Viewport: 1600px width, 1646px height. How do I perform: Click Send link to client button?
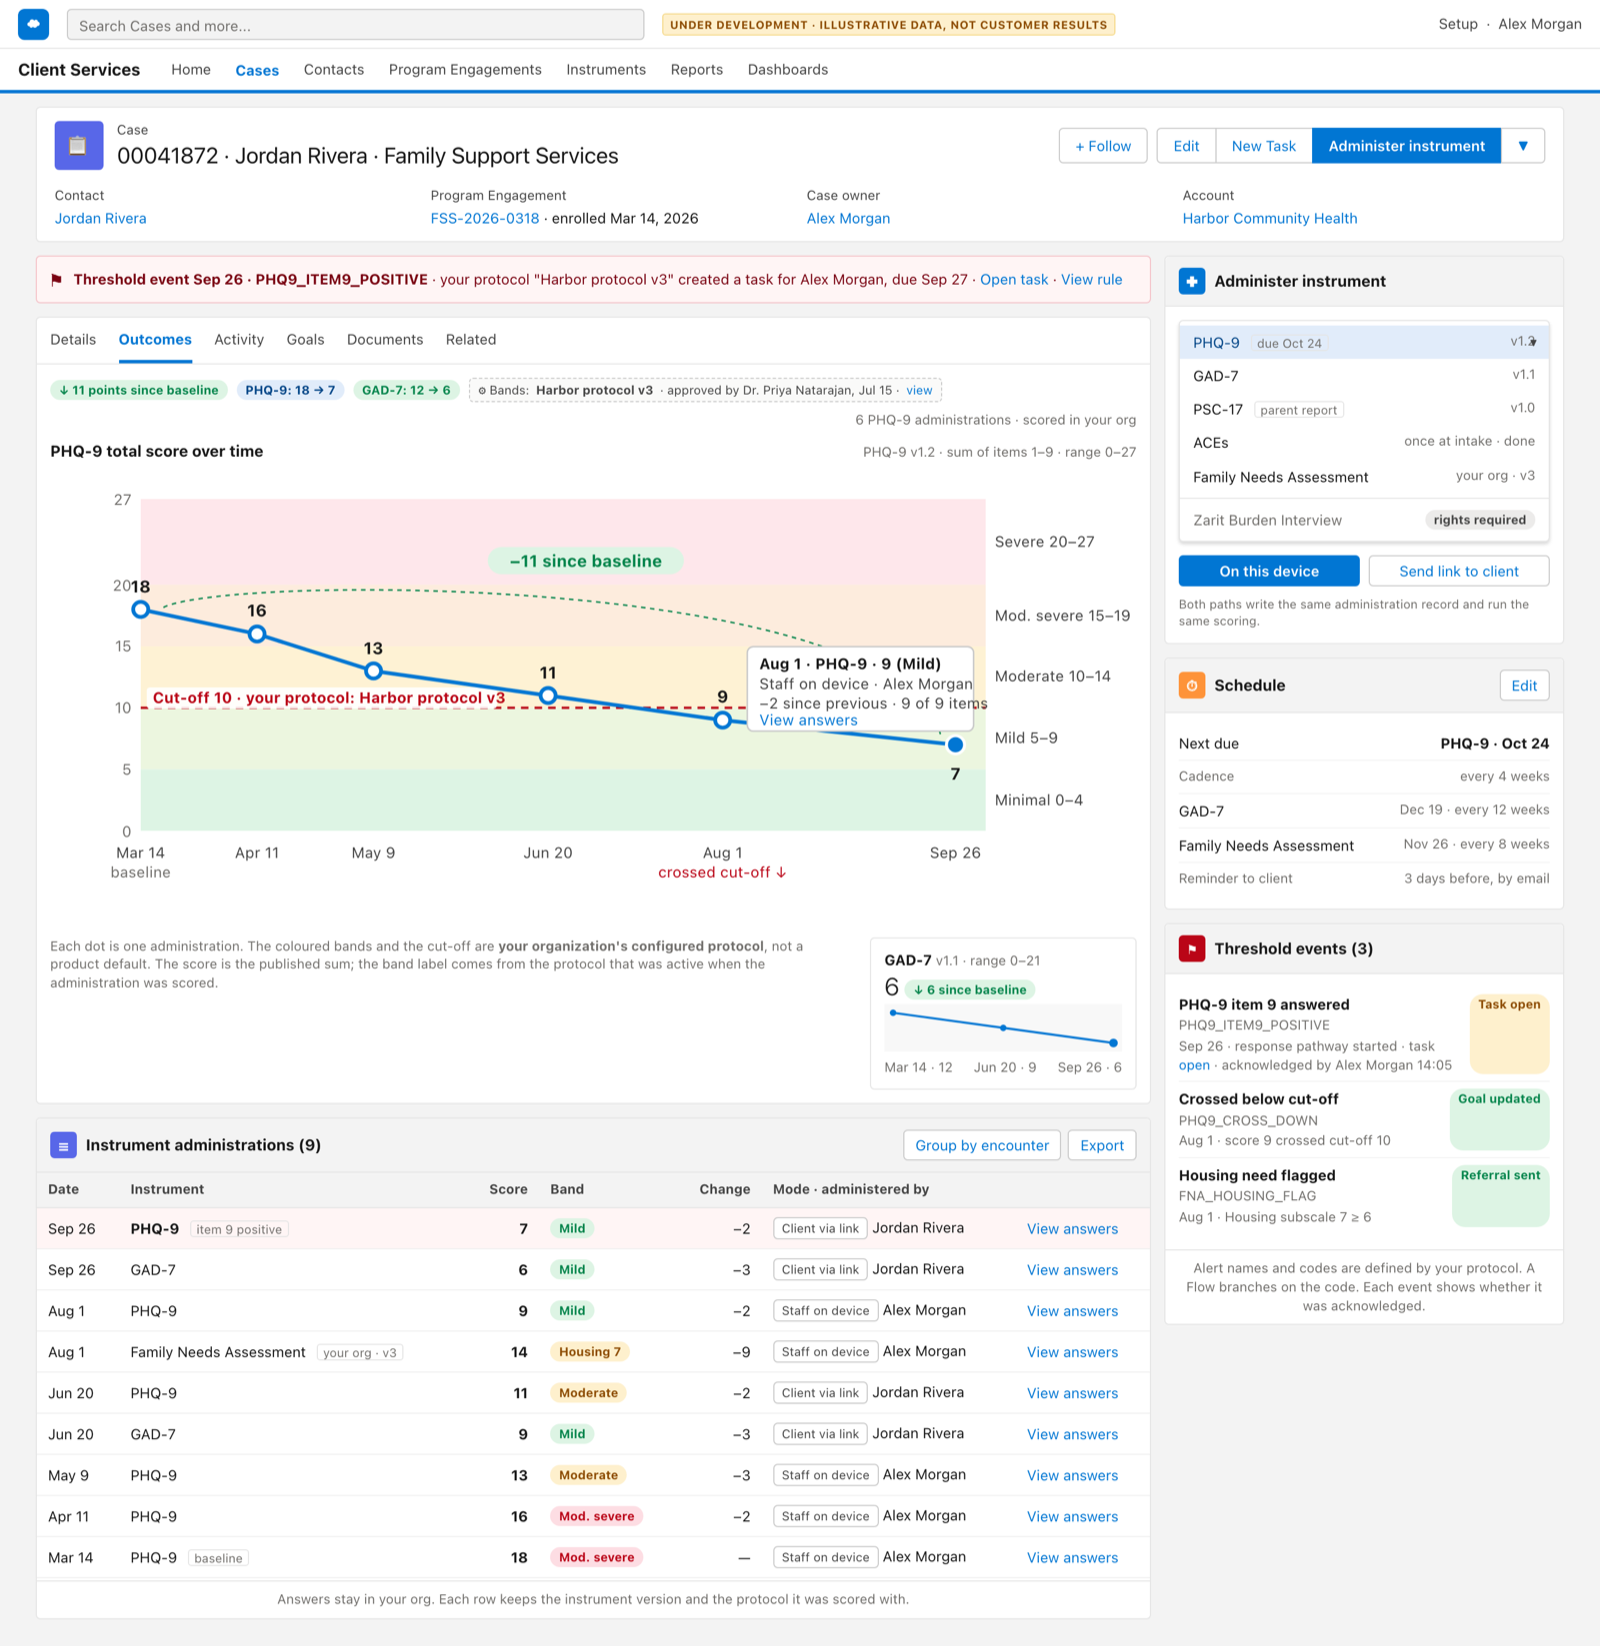click(1458, 571)
